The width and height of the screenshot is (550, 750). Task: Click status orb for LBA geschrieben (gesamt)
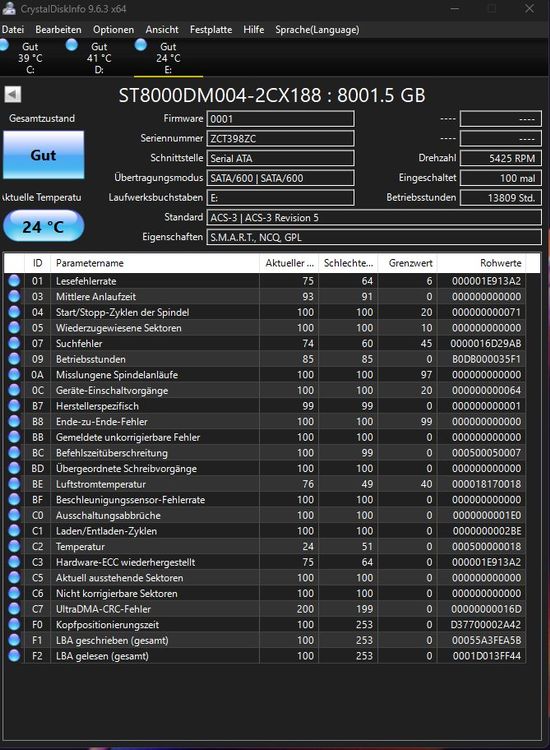[14, 640]
